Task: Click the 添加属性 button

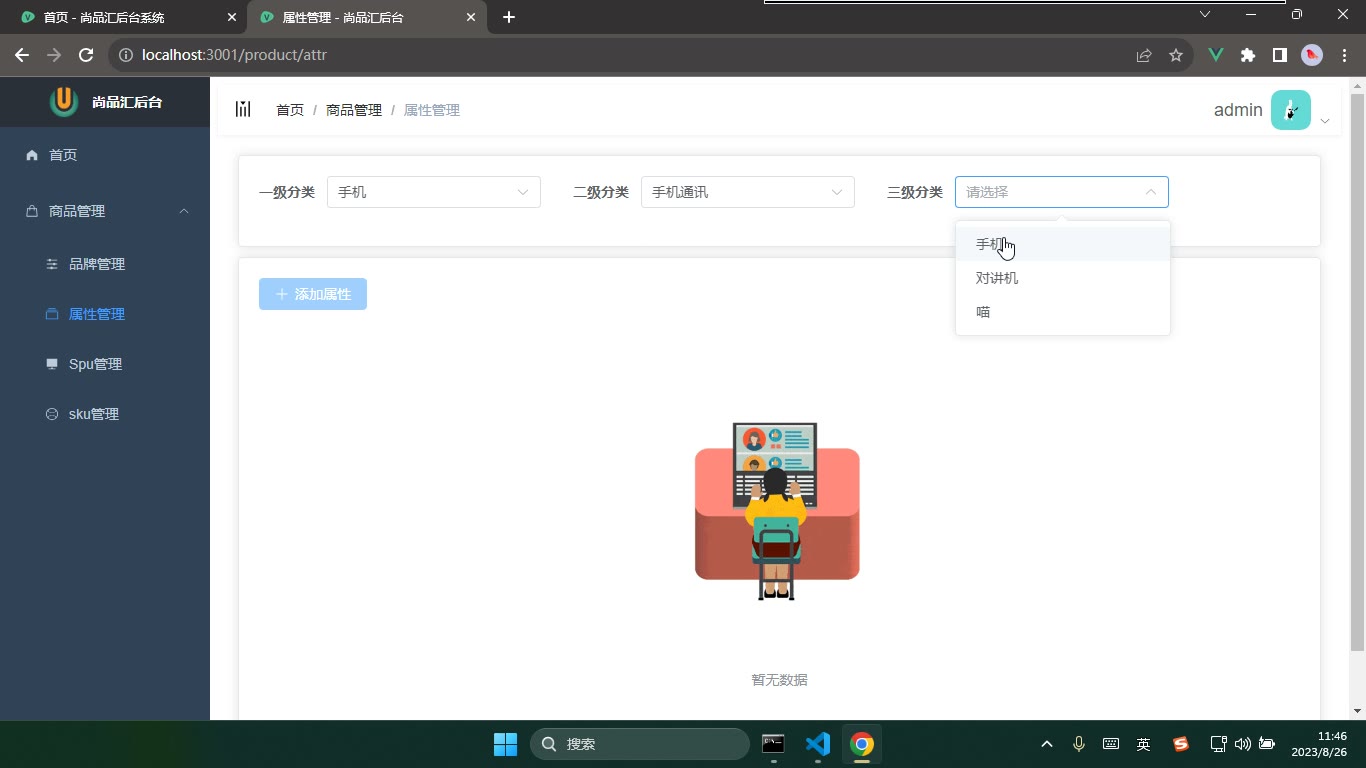Action: coord(313,294)
